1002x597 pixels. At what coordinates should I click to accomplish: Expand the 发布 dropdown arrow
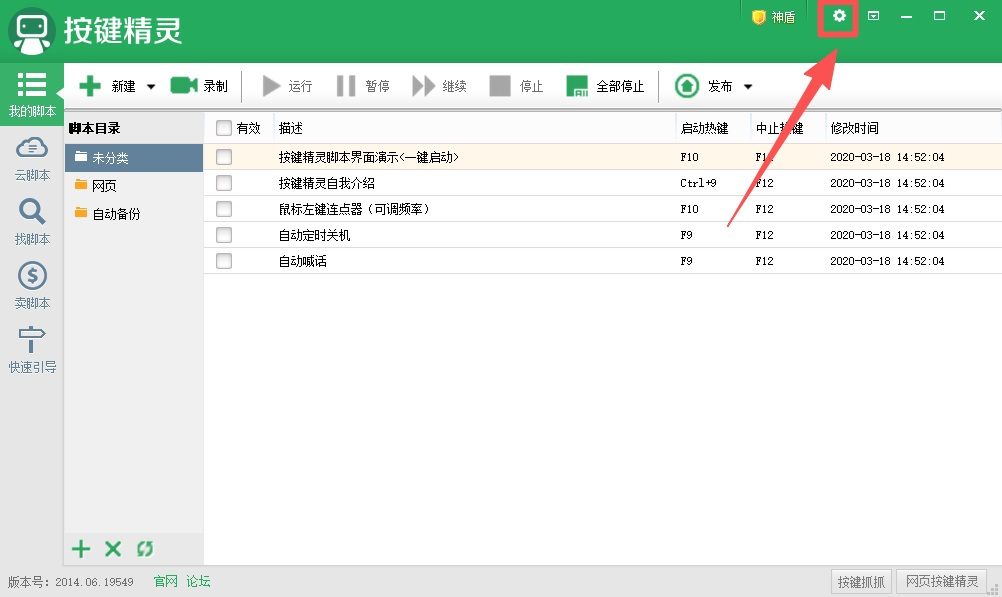(747, 87)
